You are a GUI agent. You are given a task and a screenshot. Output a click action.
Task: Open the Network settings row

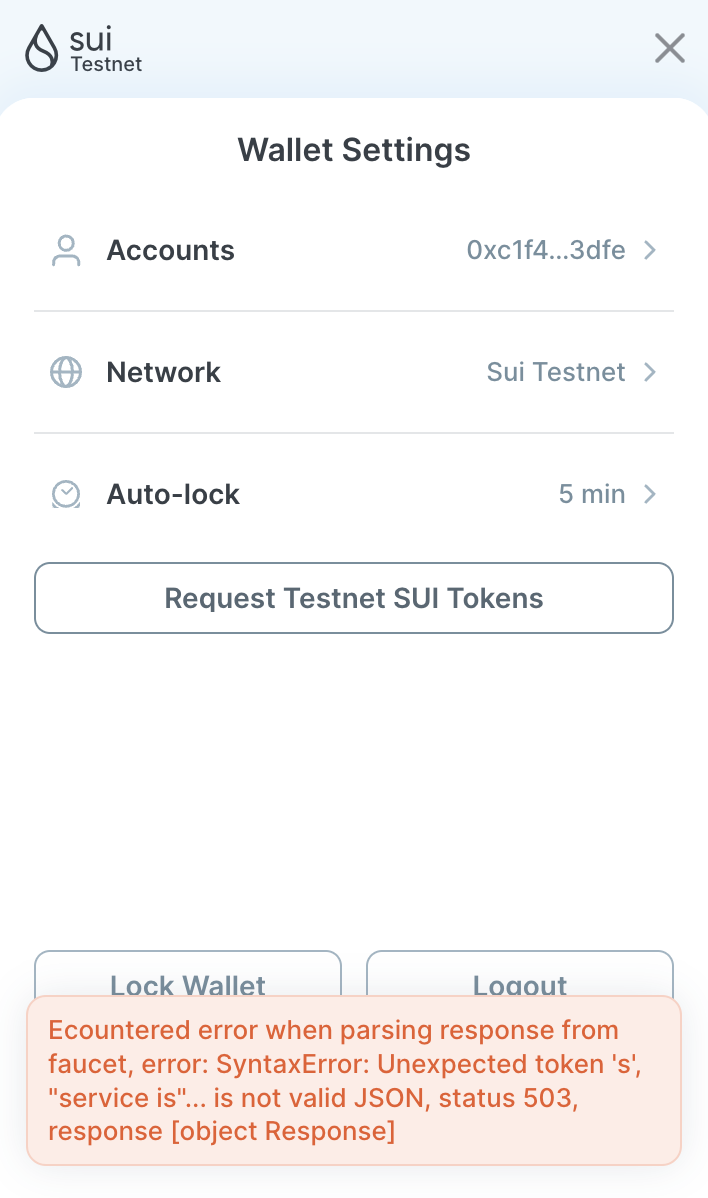click(x=354, y=372)
